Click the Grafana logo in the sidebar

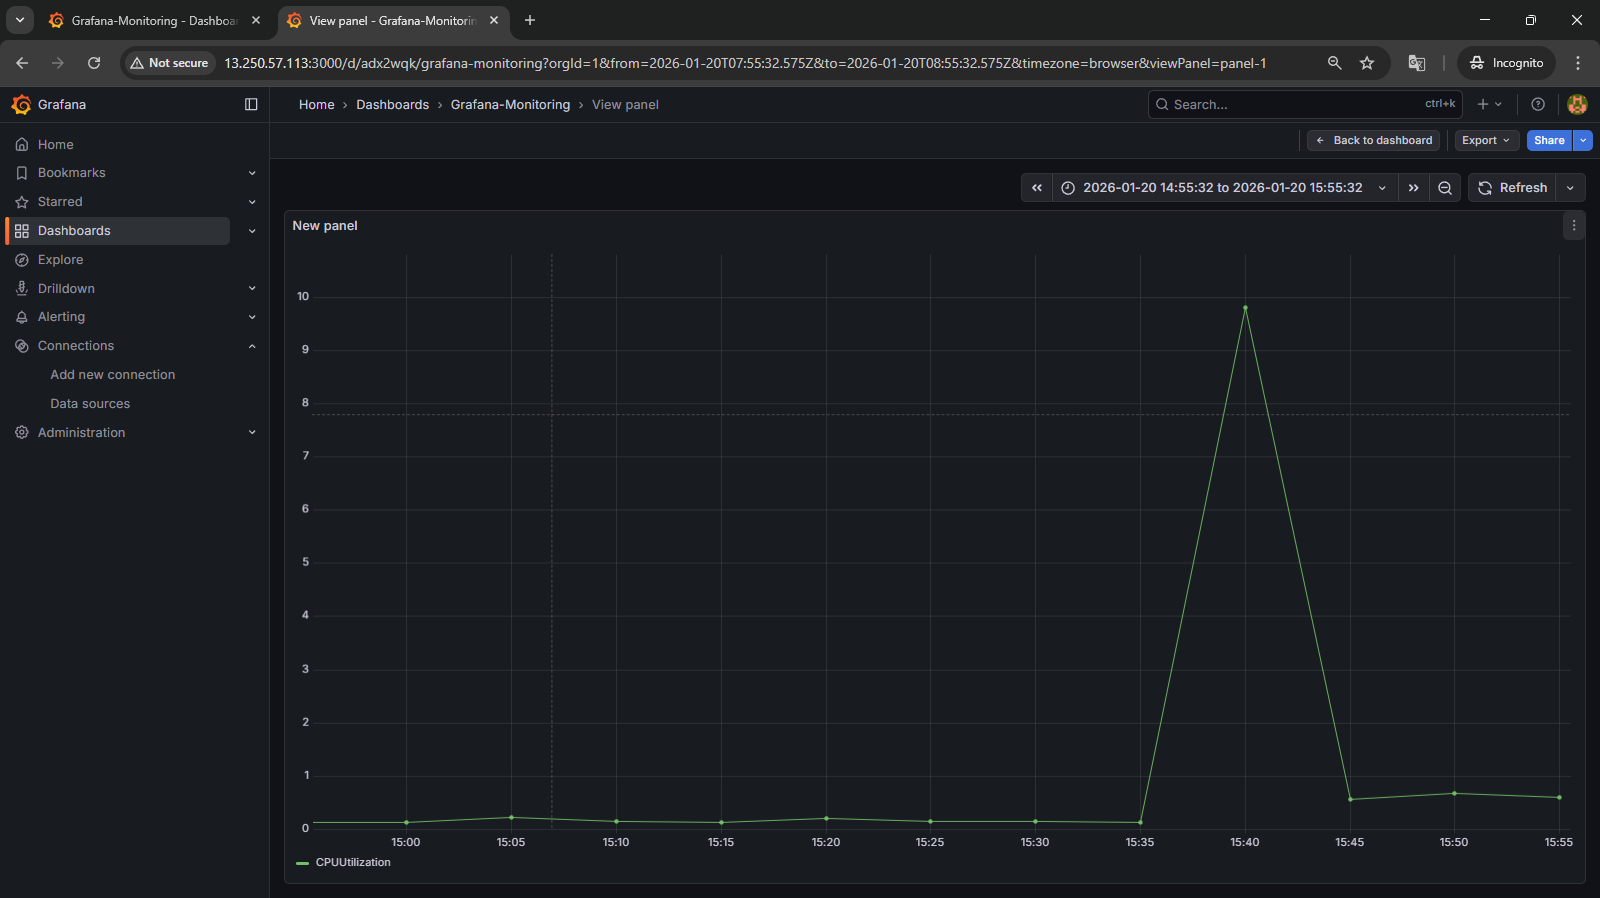[x=21, y=105]
